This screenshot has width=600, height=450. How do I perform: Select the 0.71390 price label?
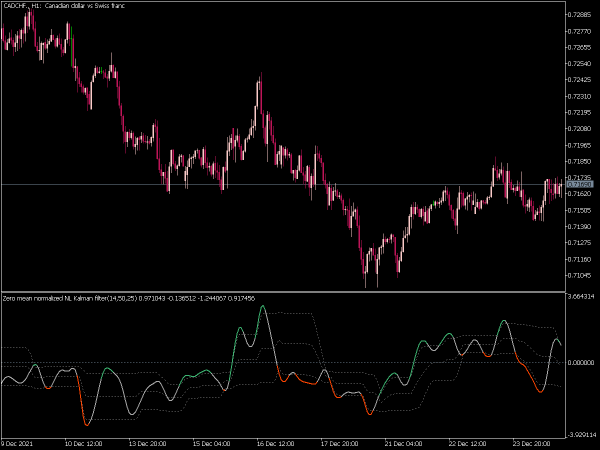coord(580,227)
